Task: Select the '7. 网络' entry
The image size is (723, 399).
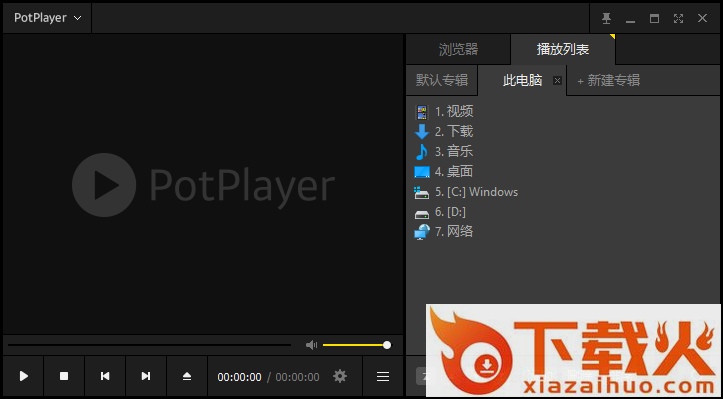Action: [x=454, y=232]
